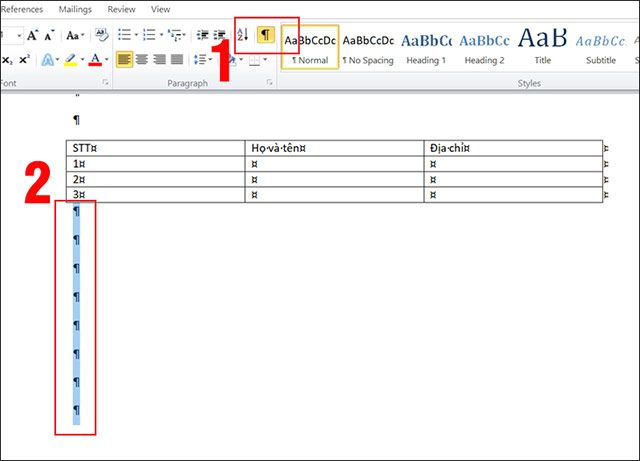Click the Họ và tên table header cell
This screenshot has width=640, height=461.
click(335, 149)
